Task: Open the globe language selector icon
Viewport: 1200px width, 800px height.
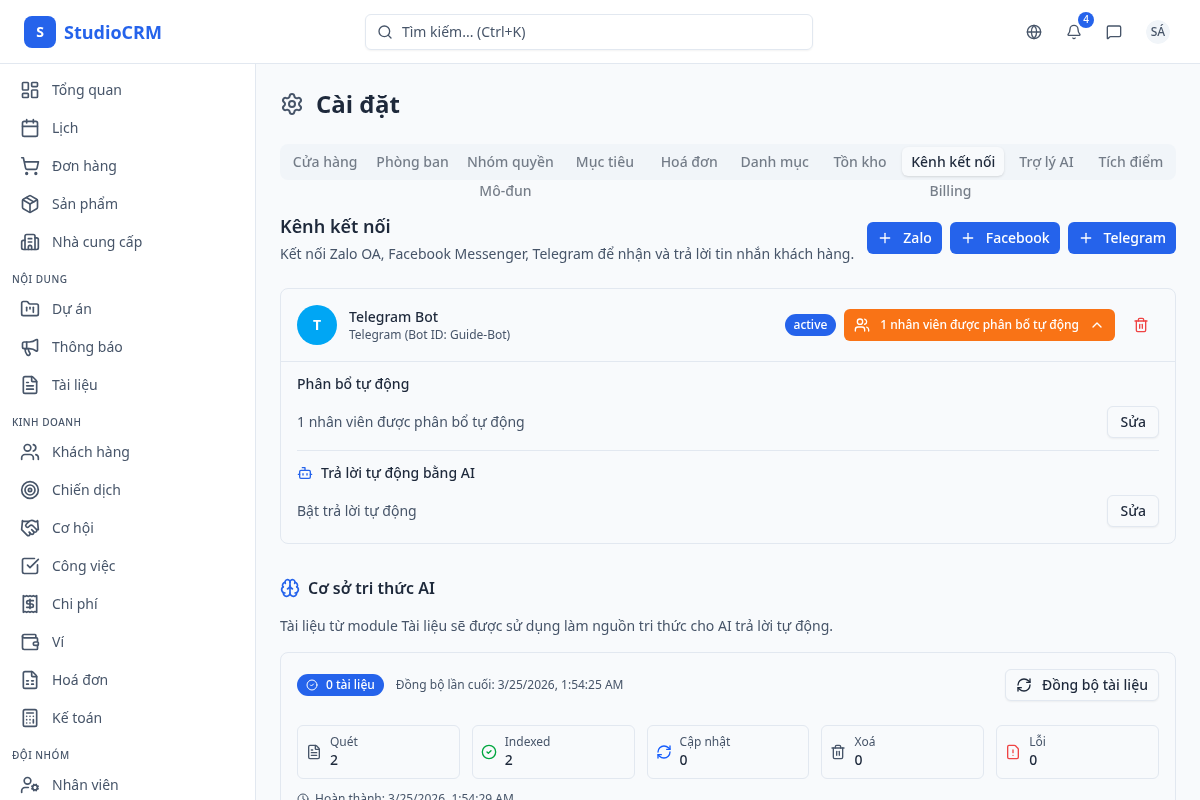Action: pyautogui.click(x=1033, y=31)
